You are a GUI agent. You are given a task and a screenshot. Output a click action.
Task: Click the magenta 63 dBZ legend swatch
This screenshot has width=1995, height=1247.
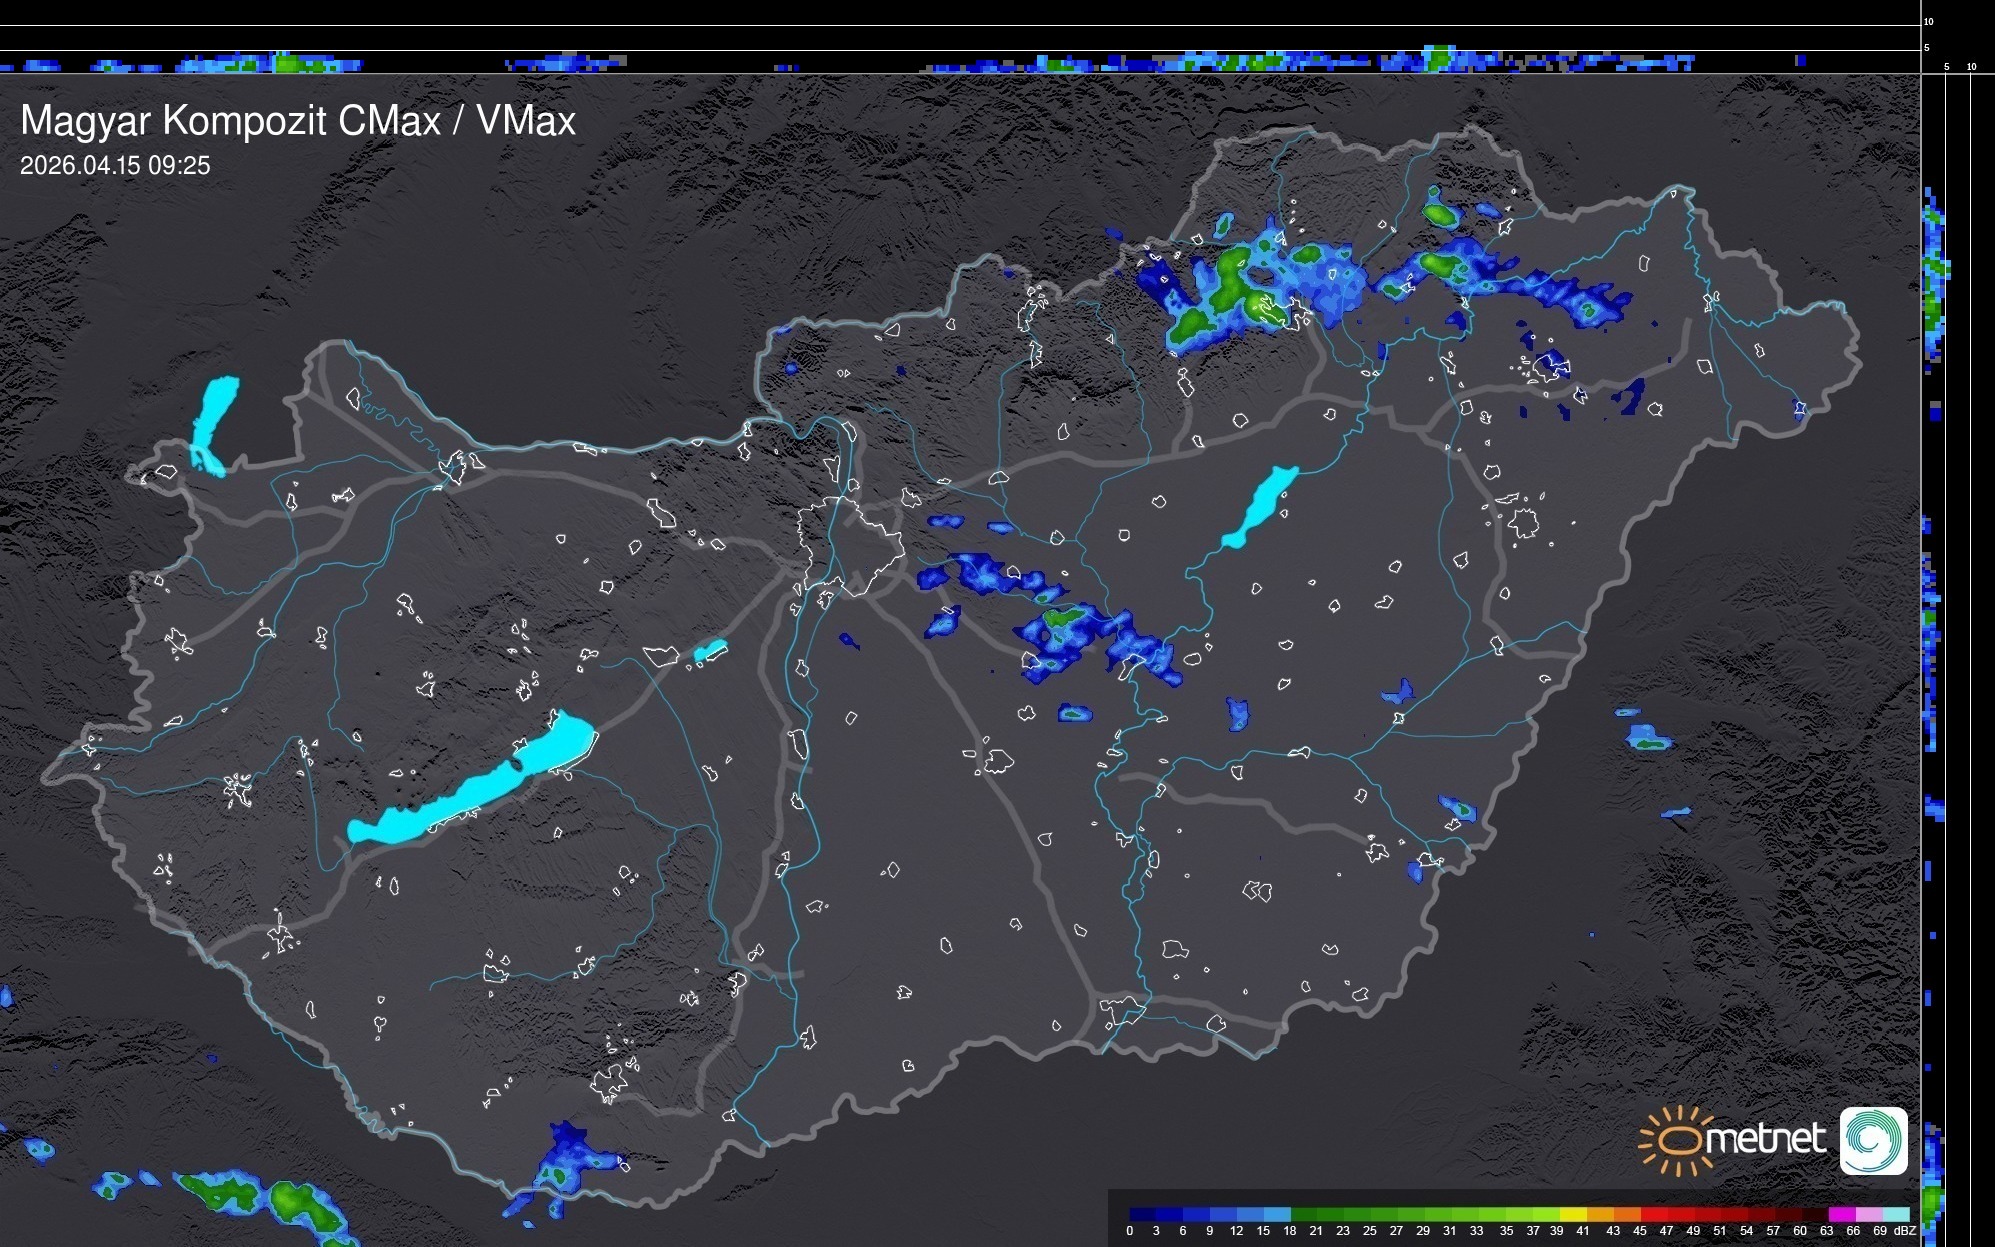pos(1842,1215)
